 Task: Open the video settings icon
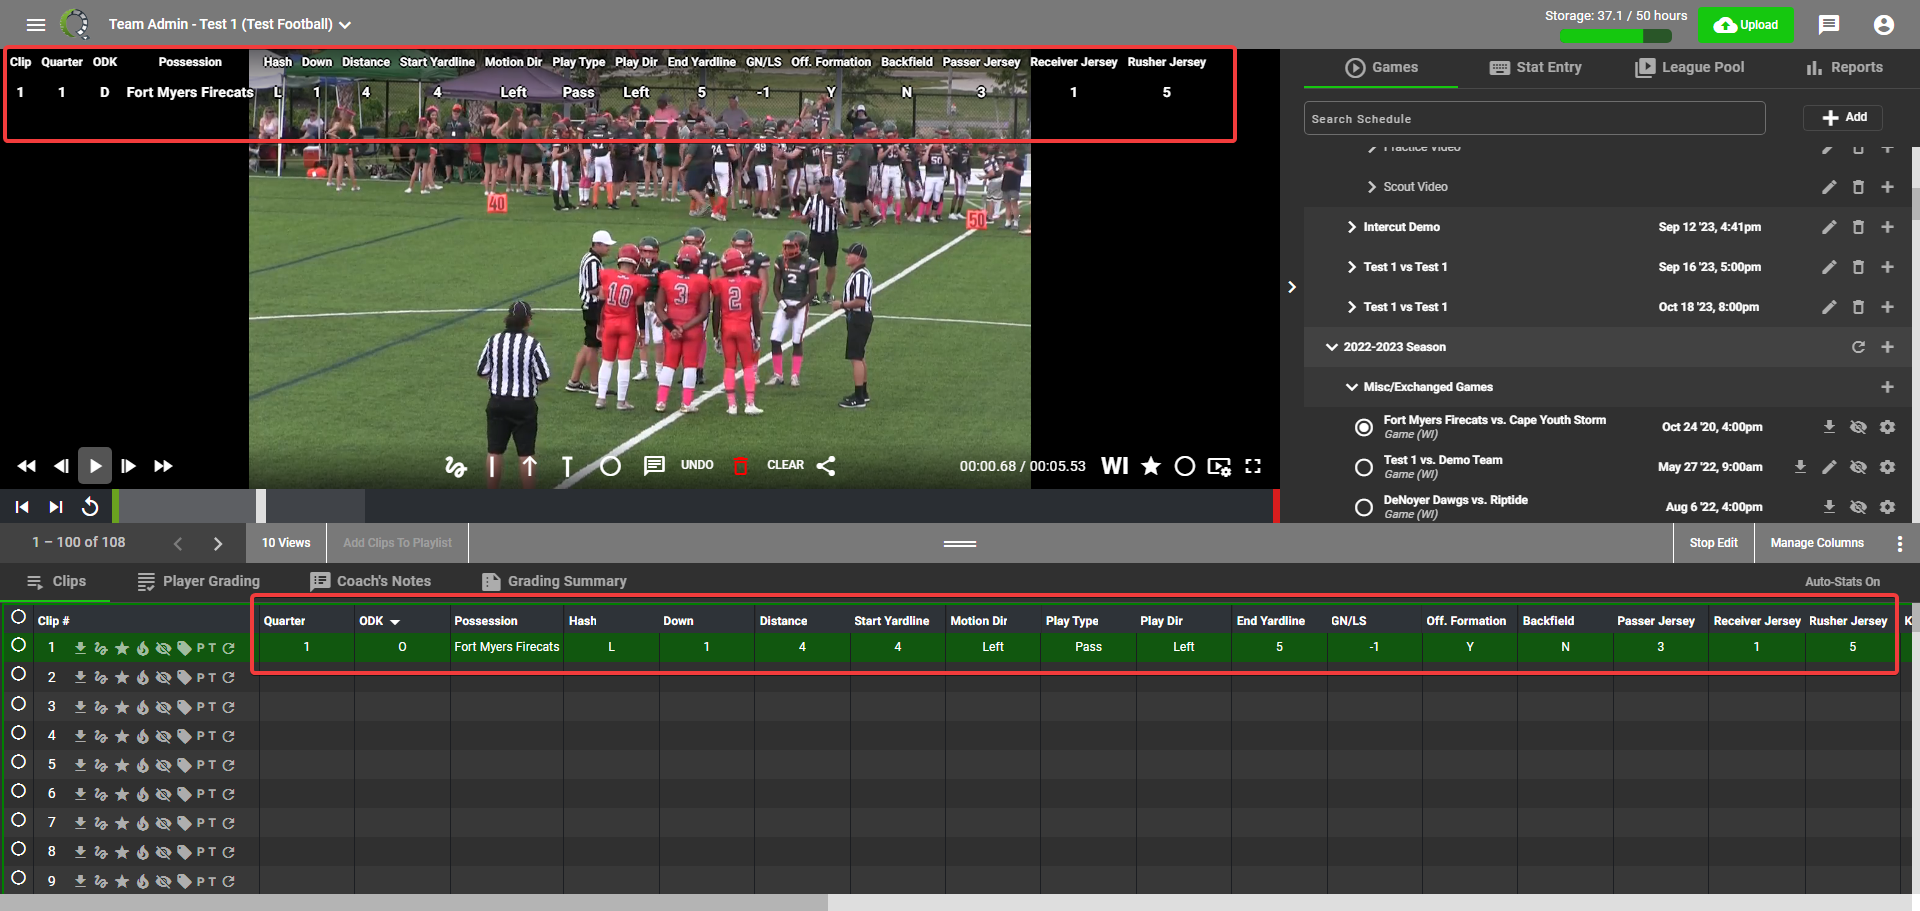[1219, 466]
